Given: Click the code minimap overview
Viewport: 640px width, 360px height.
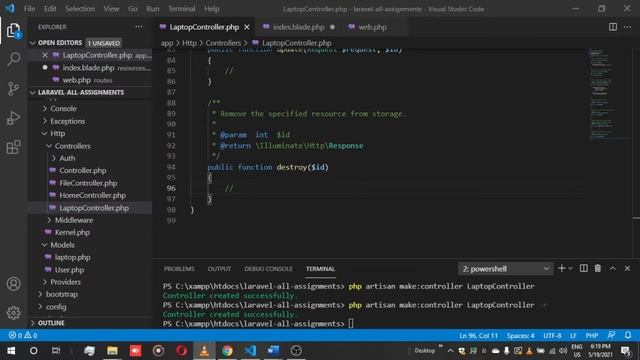Looking at the screenshot, I should (x=608, y=94).
